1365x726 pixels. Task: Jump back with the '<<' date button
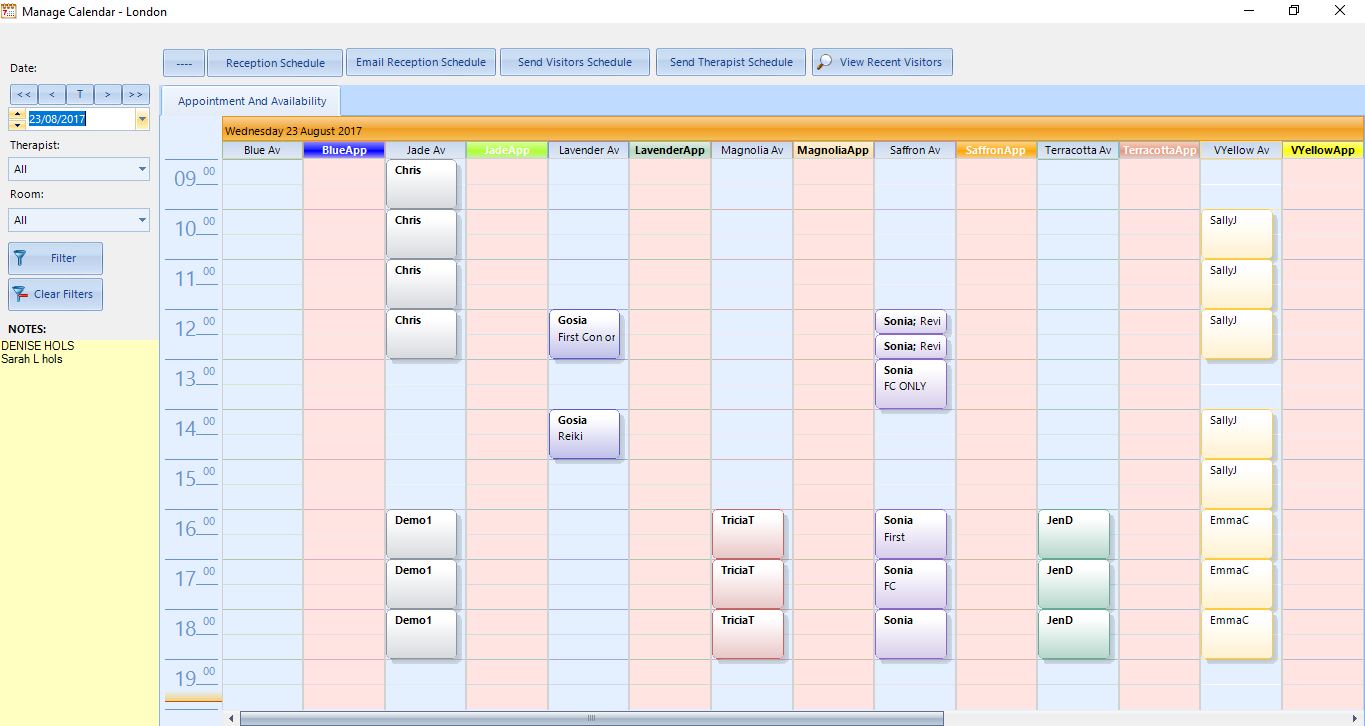24,94
